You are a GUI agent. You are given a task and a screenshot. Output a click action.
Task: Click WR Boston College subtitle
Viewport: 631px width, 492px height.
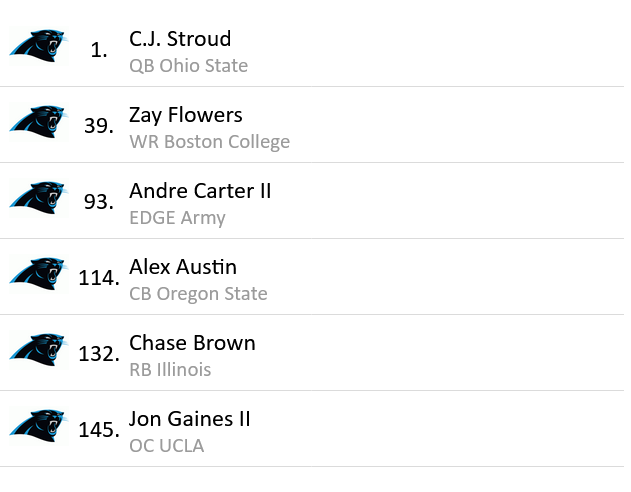tap(209, 142)
